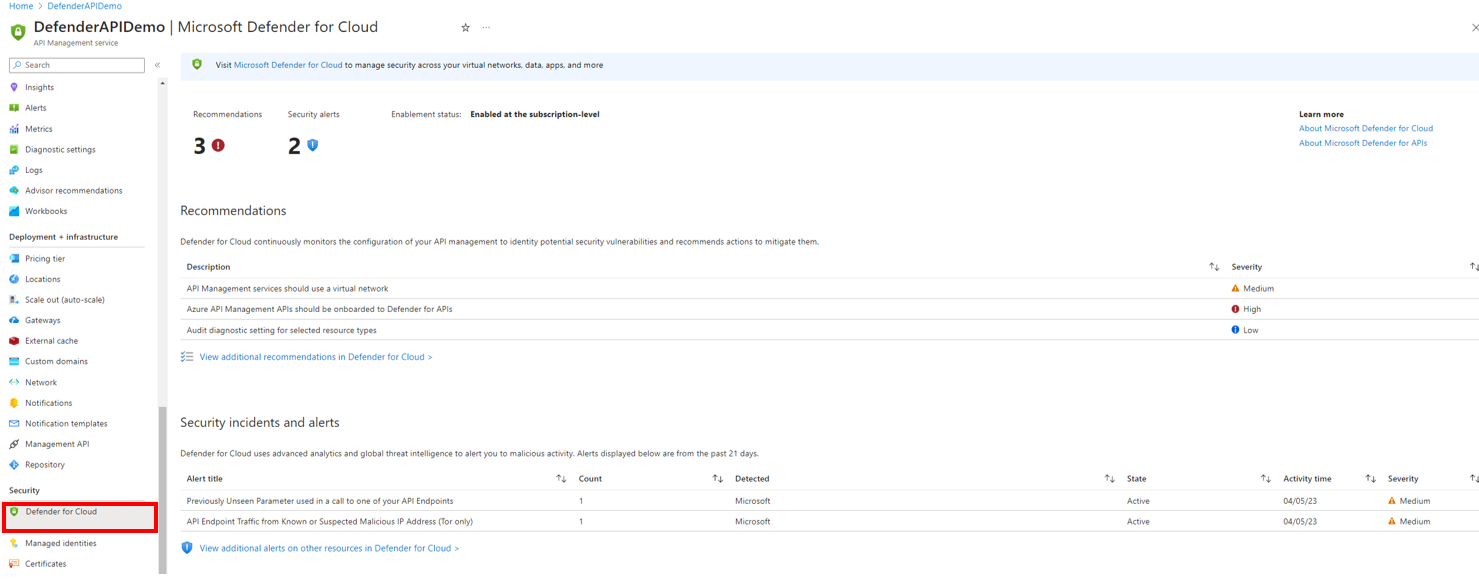The width and height of the screenshot is (1479, 580).
Task: Click the Repository icon
Action: pos(14,464)
